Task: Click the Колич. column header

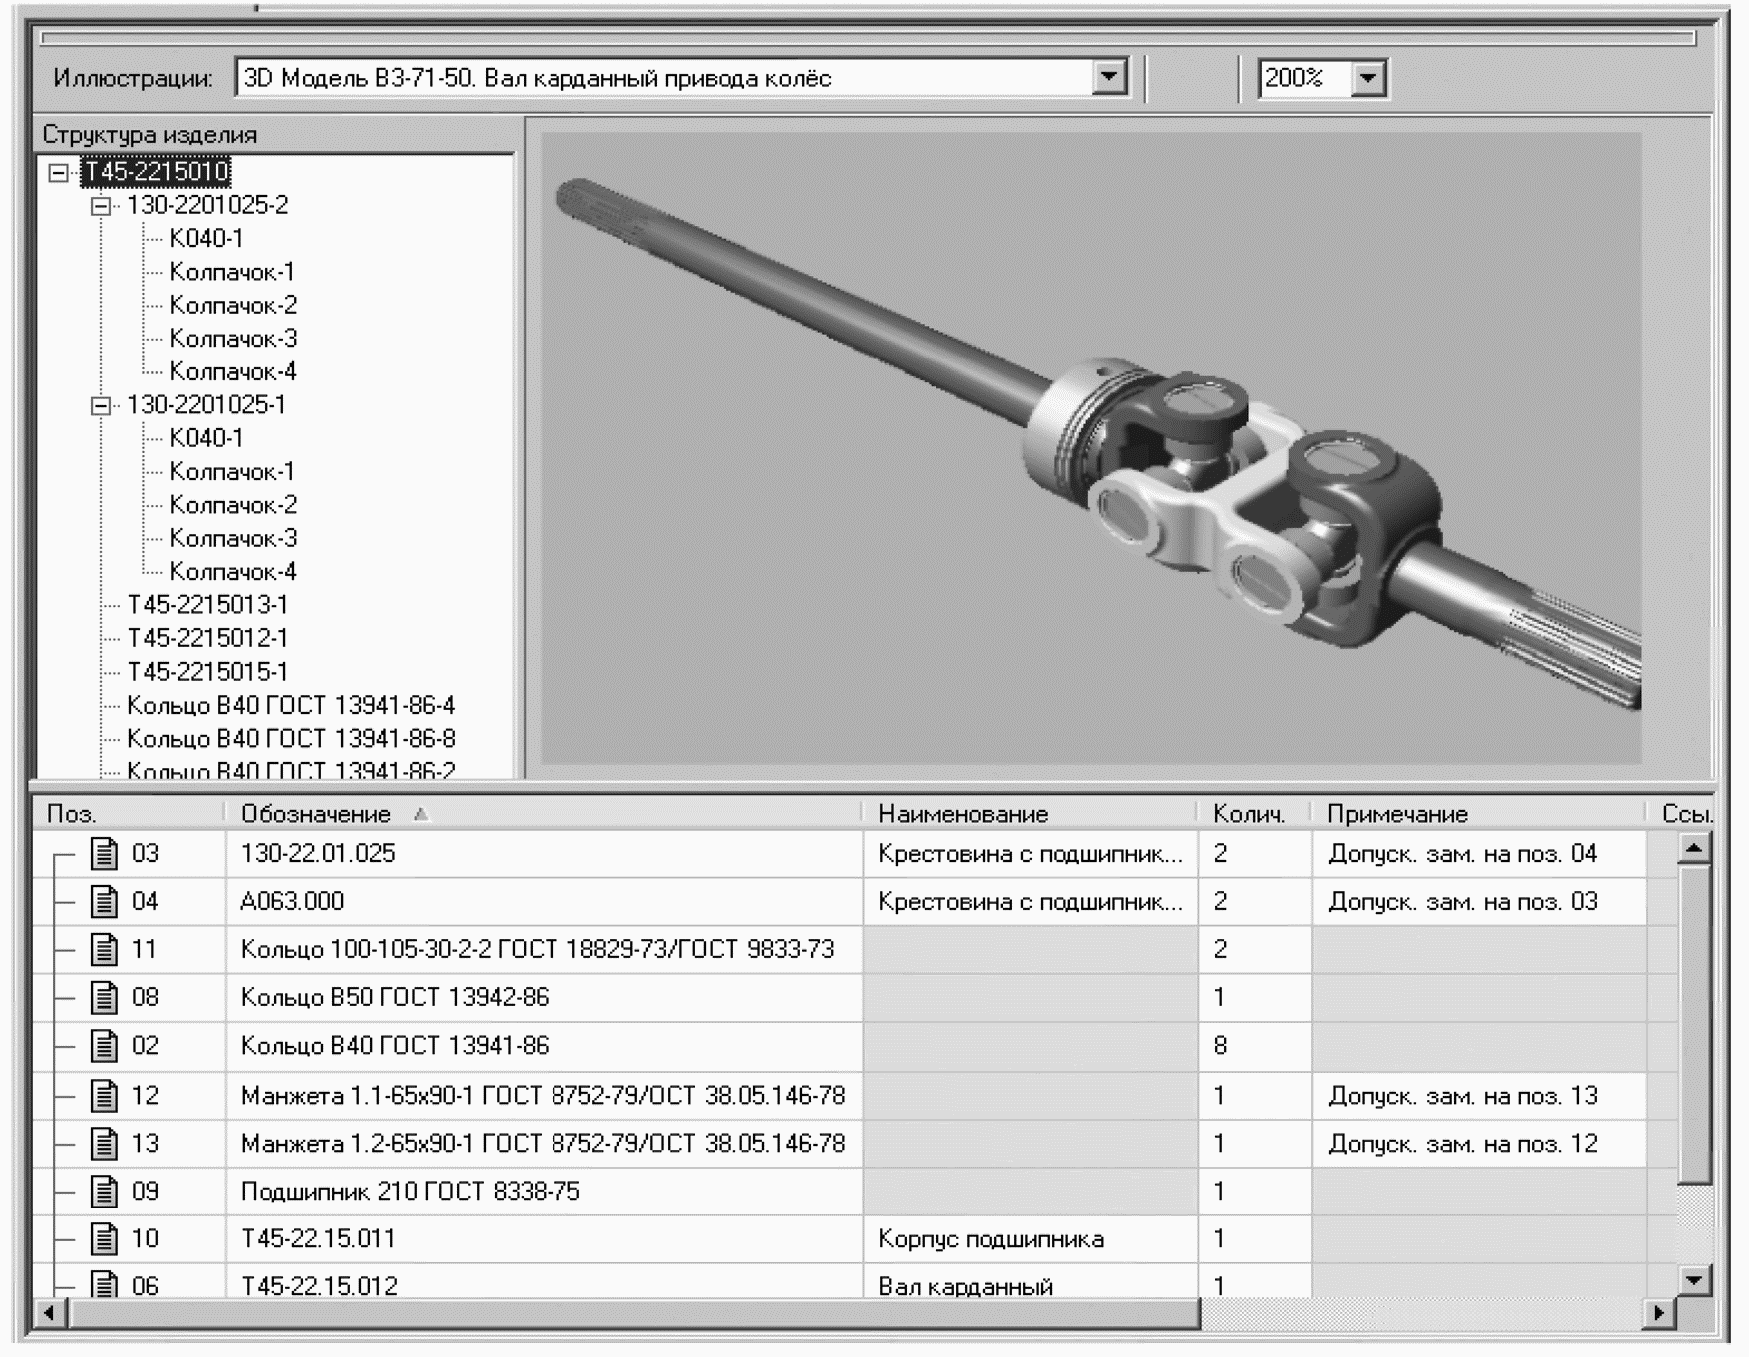Action: [x=1248, y=814]
